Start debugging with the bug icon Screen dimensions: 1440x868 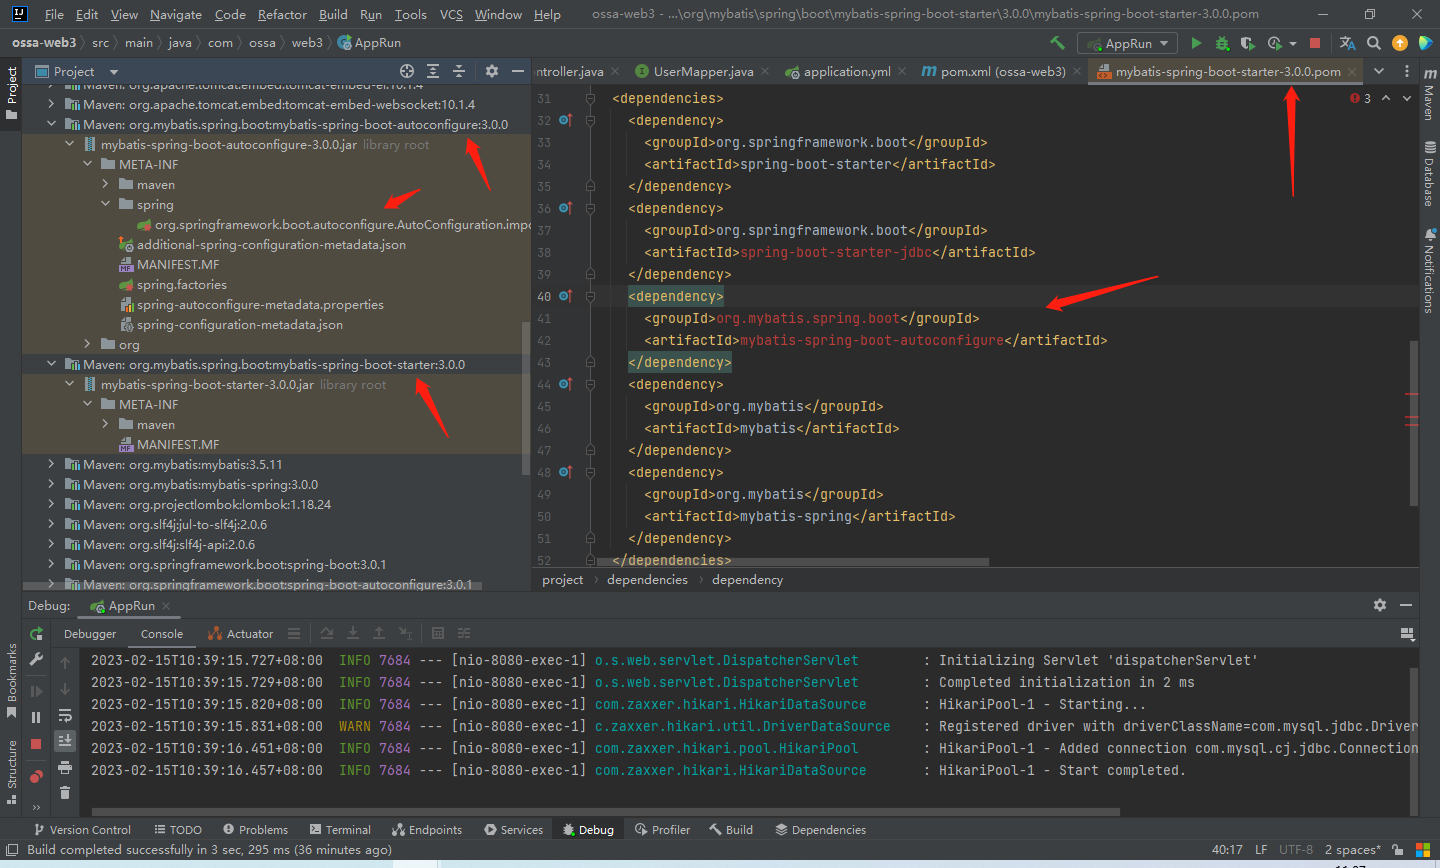point(1222,43)
